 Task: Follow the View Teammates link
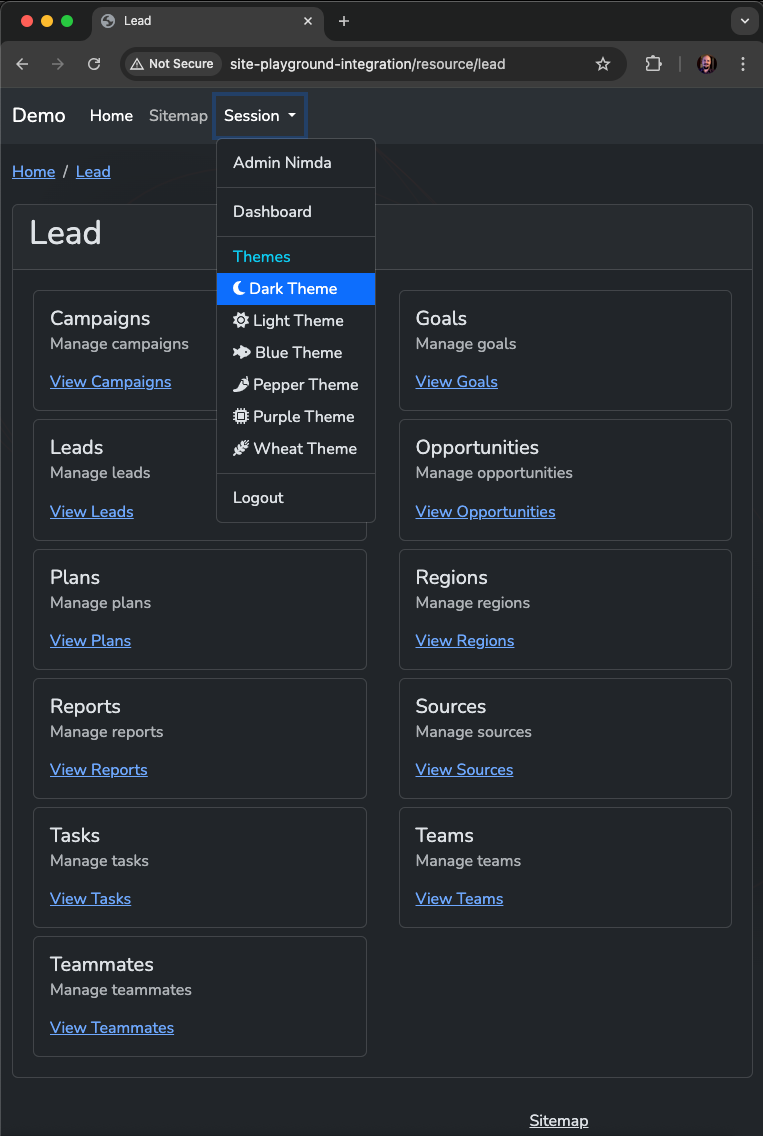(112, 1028)
